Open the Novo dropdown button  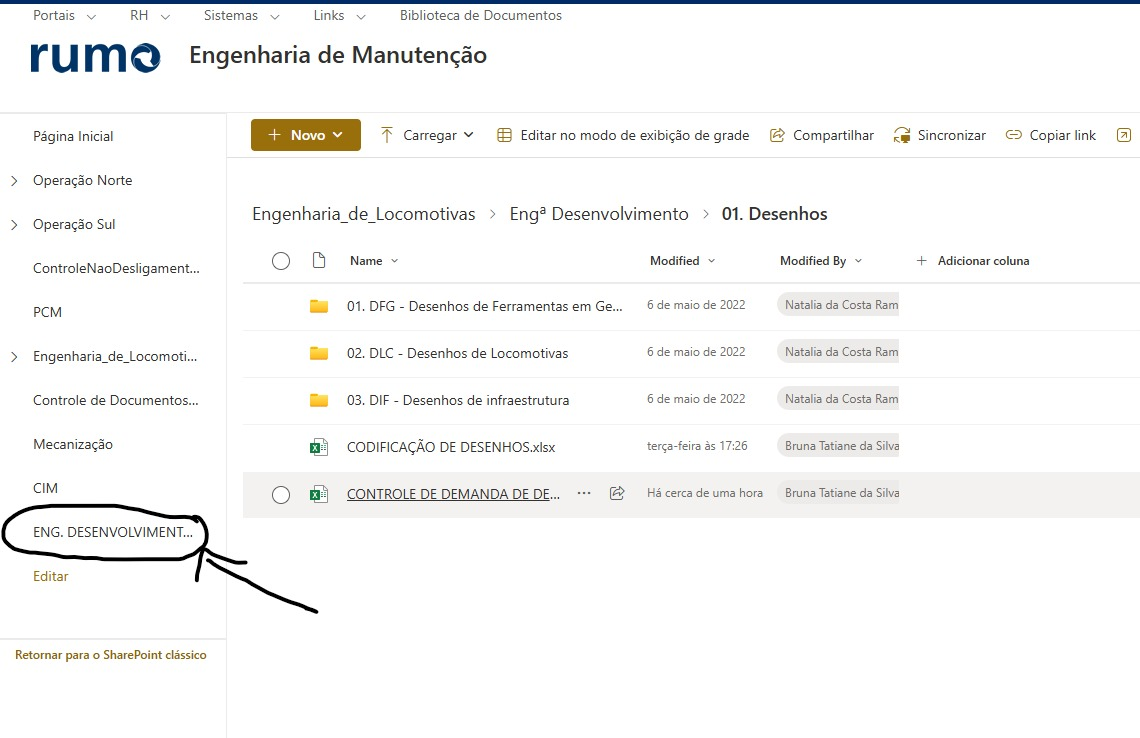(x=305, y=135)
